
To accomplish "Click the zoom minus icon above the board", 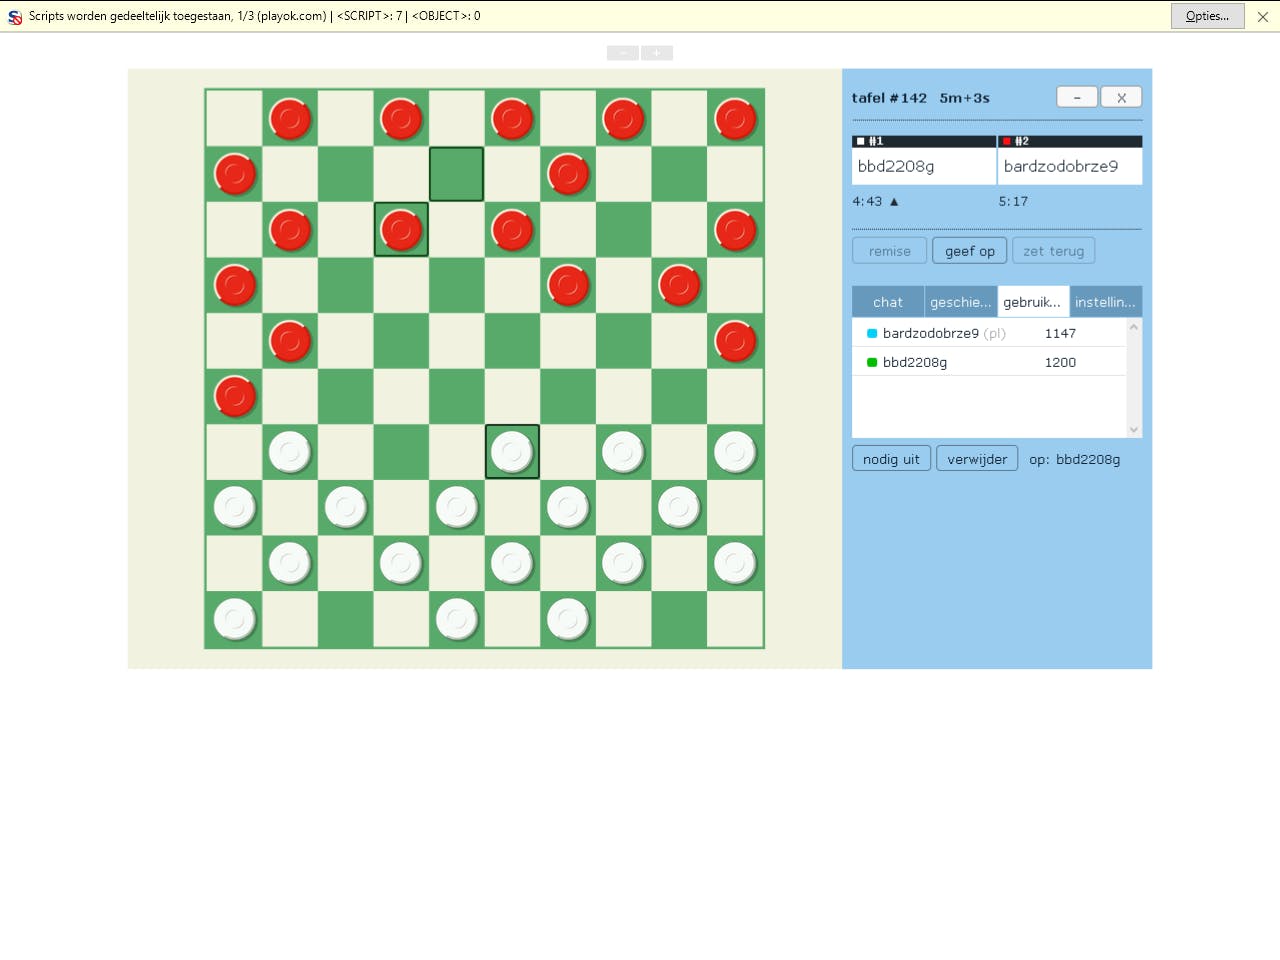I will (623, 53).
